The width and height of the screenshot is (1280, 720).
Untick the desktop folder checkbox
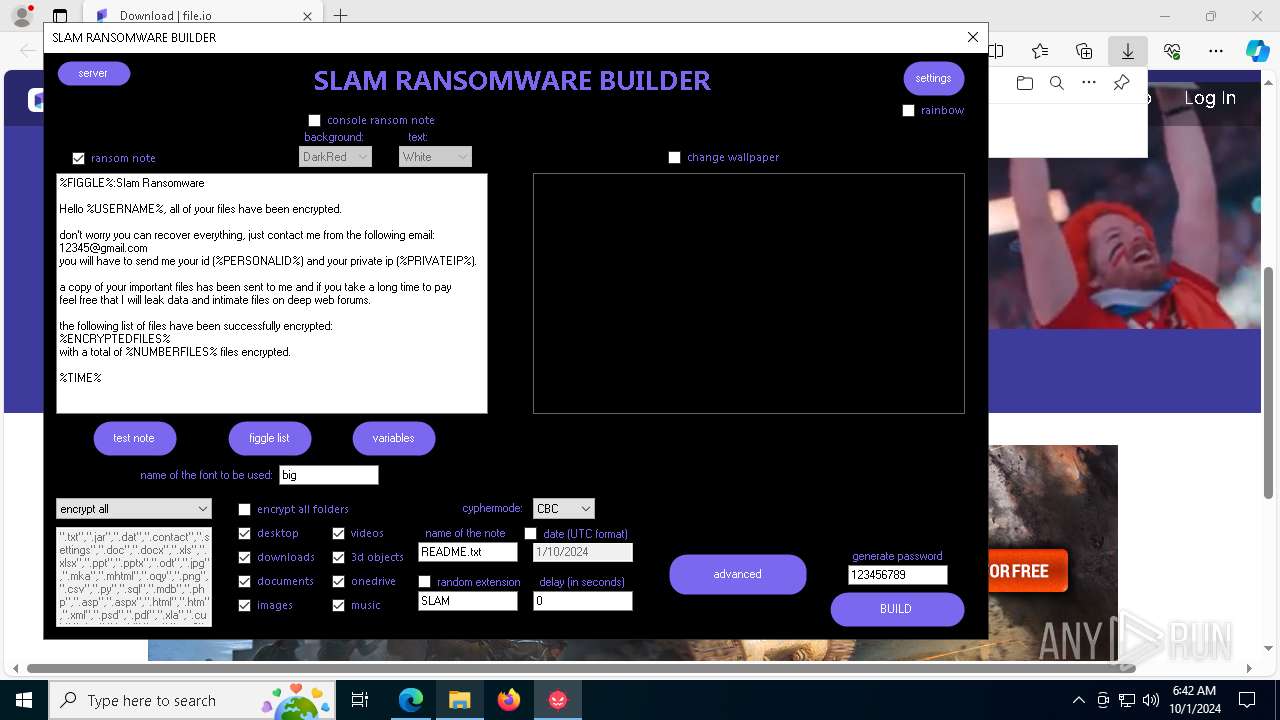click(244, 533)
